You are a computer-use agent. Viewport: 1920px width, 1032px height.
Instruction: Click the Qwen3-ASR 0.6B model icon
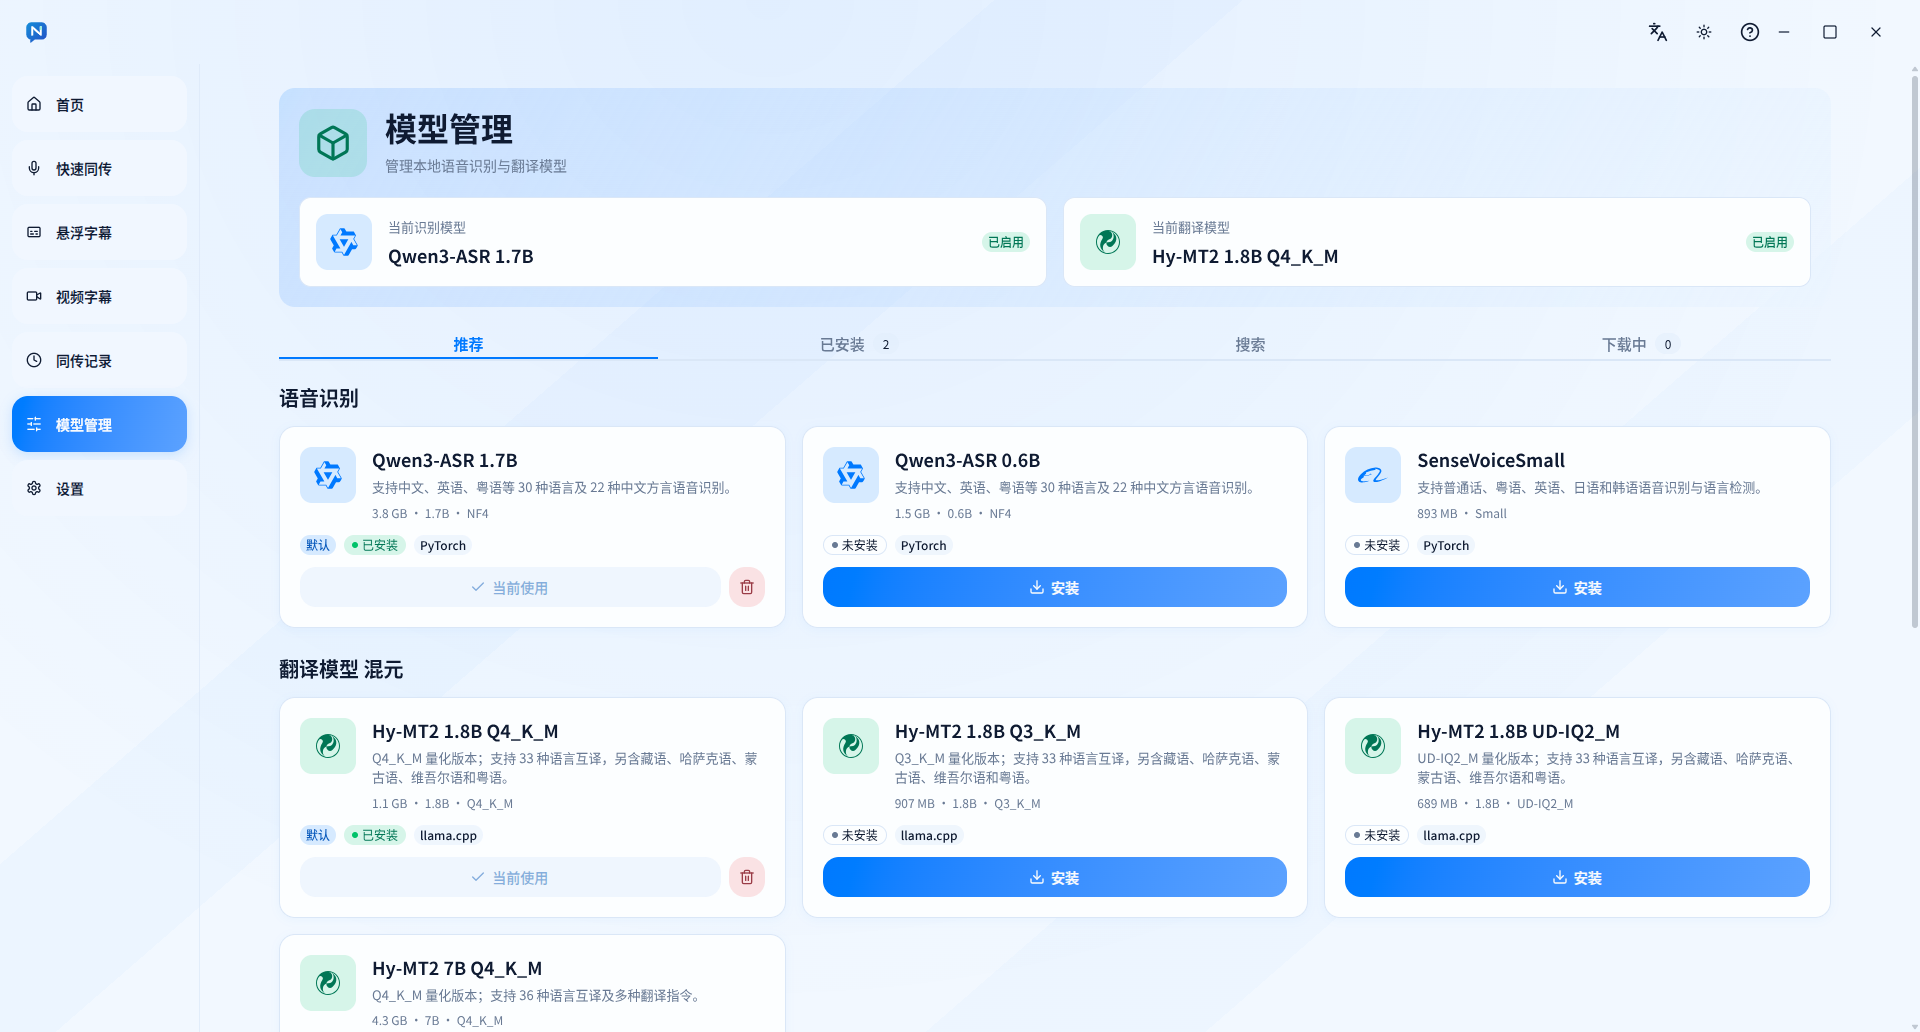(851, 475)
